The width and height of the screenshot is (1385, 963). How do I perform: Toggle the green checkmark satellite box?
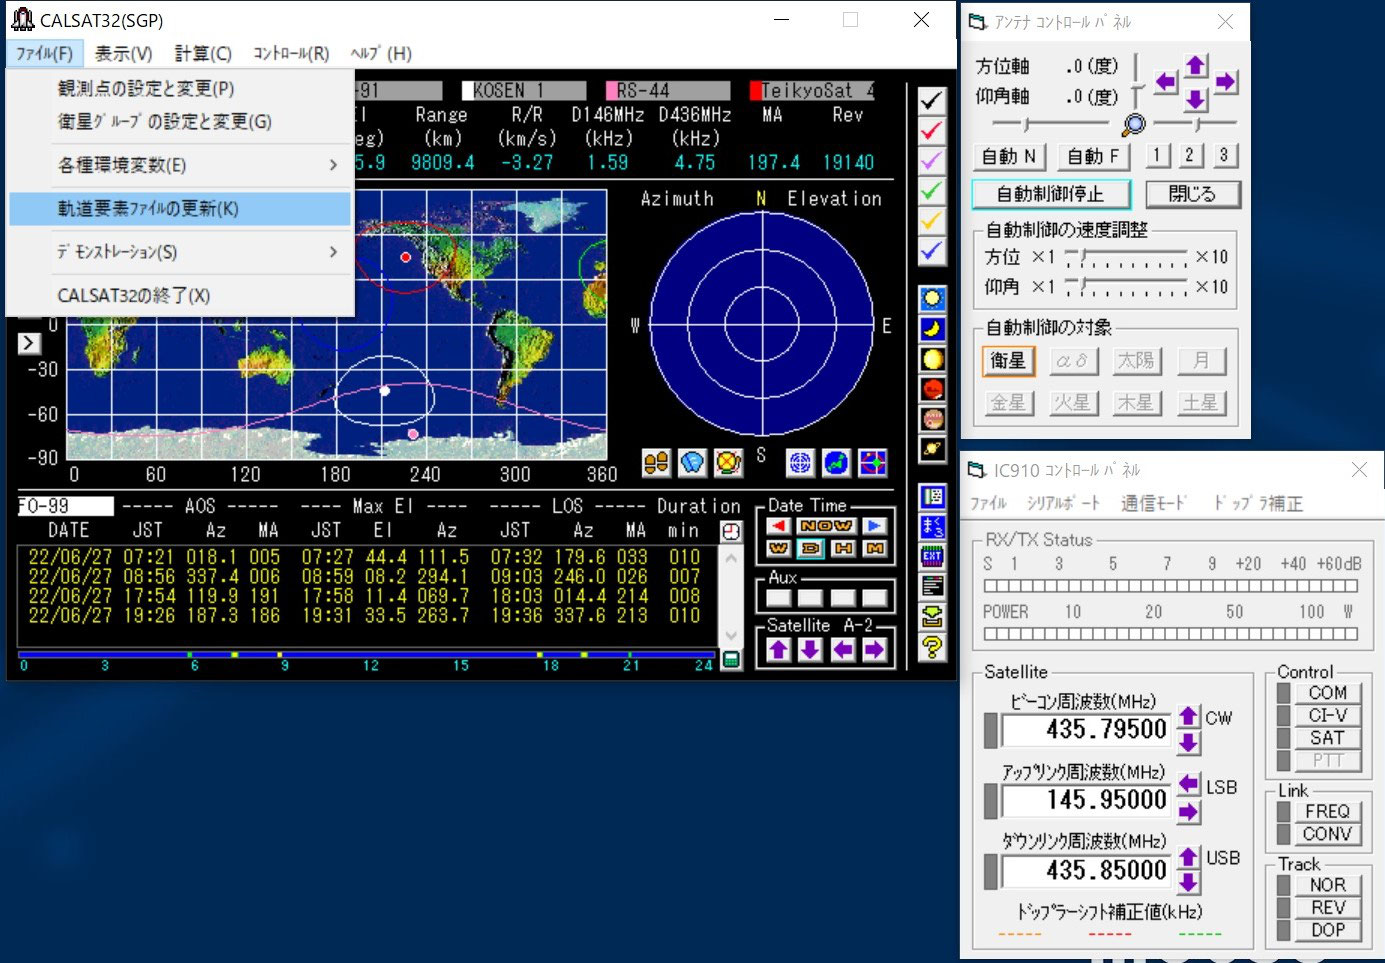point(931,191)
